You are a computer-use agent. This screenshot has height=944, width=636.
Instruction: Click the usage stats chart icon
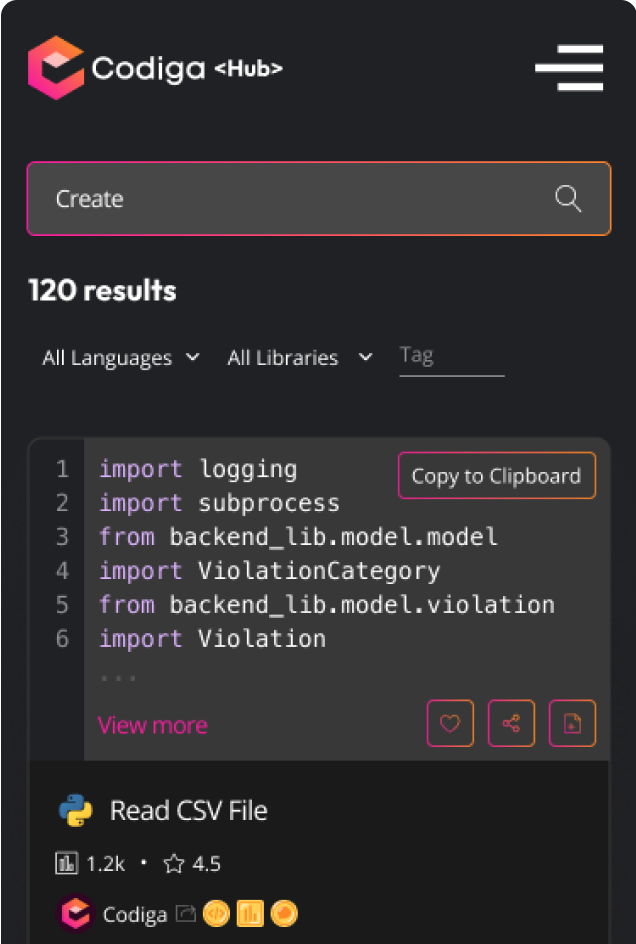(x=66, y=865)
